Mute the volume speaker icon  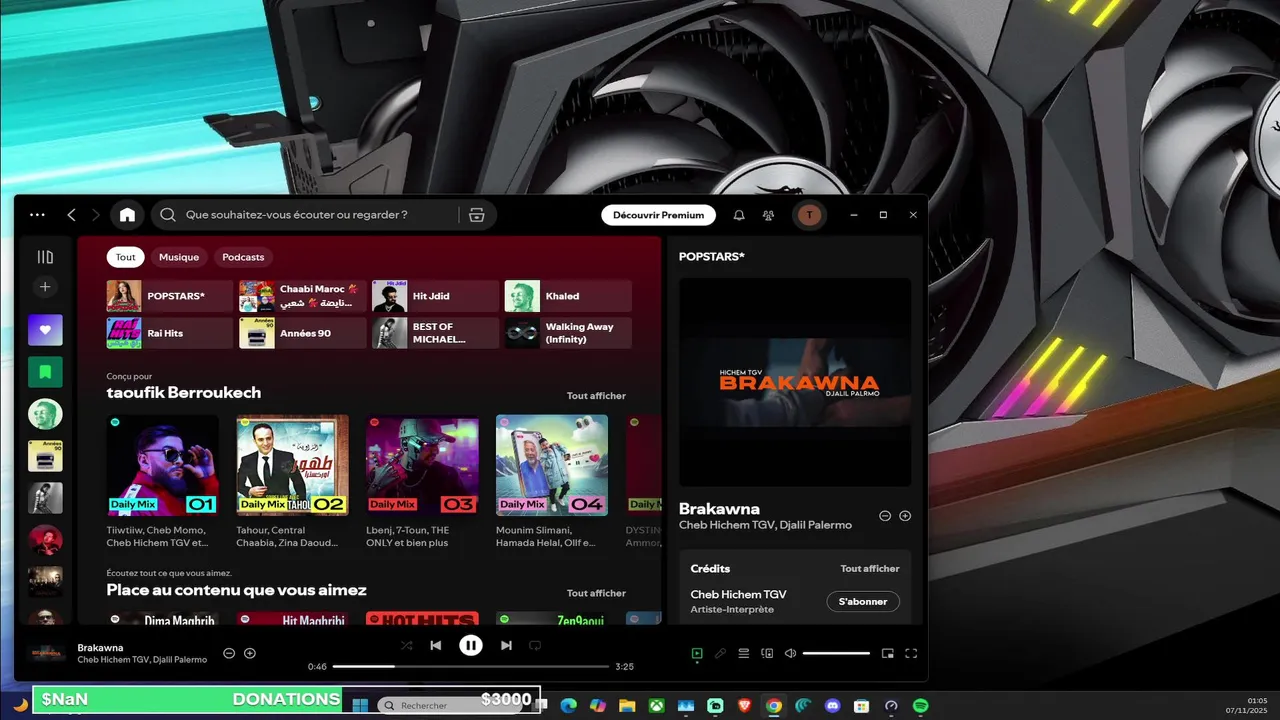click(790, 654)
